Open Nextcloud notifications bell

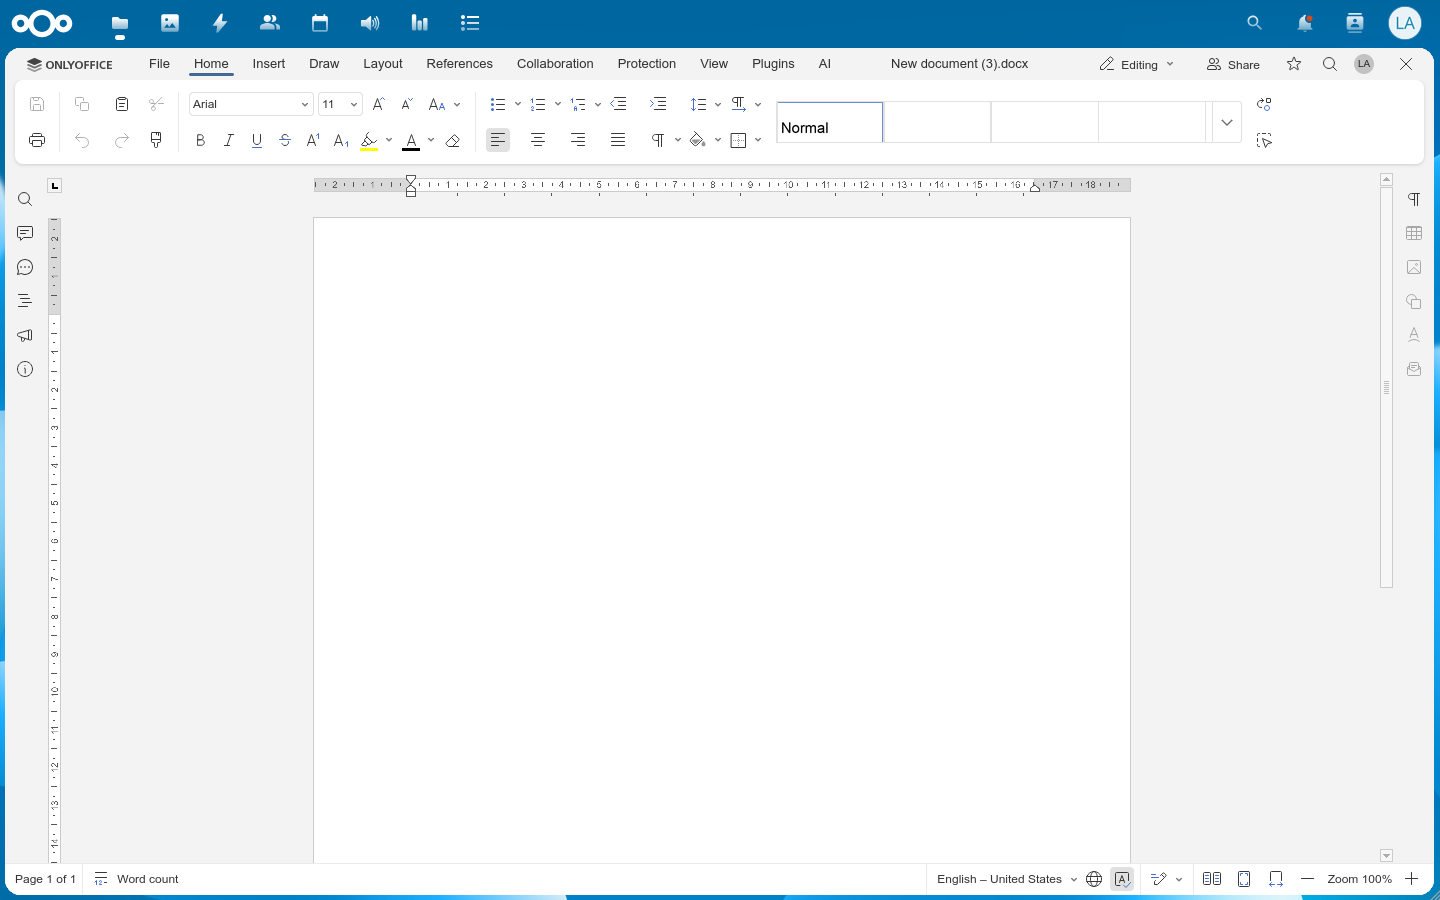pos(1305,23)
